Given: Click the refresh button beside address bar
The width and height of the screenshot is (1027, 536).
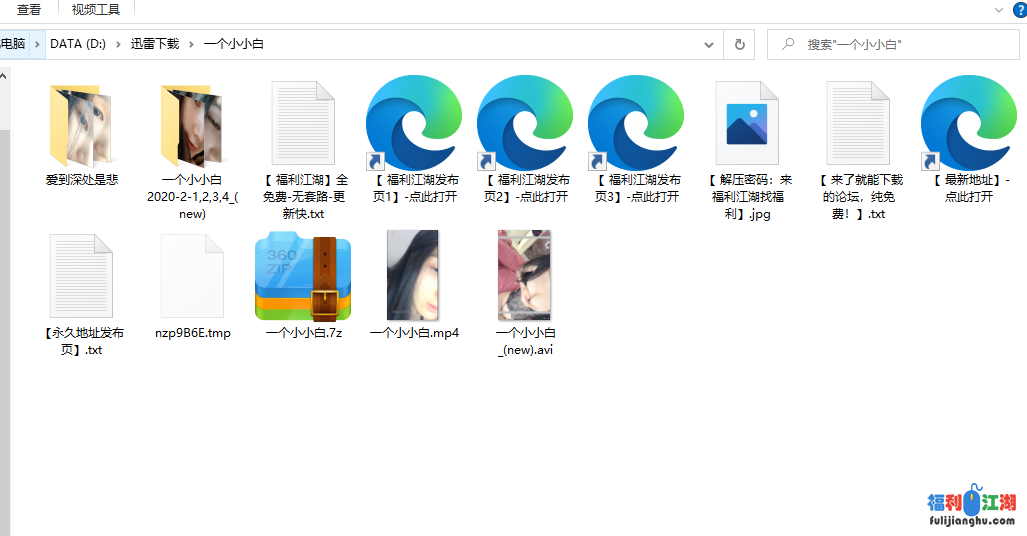Looking at the screenshot, I should [739, 44].
